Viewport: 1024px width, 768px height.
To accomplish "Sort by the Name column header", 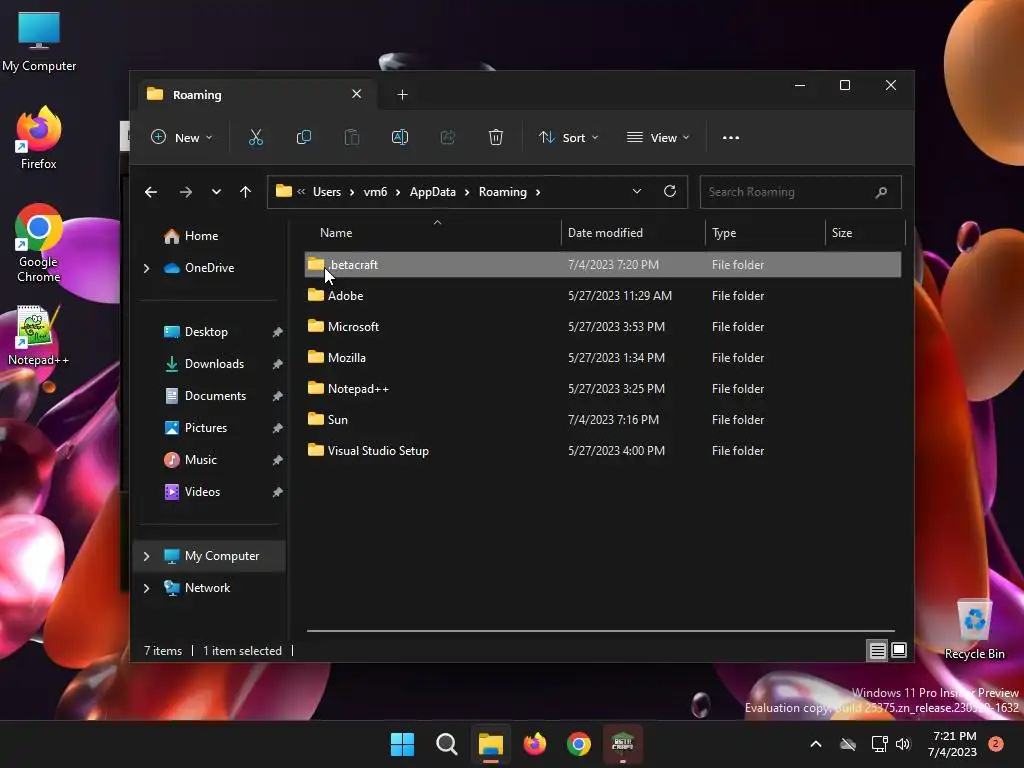I will pyautogui.click(x=433, y=233).
